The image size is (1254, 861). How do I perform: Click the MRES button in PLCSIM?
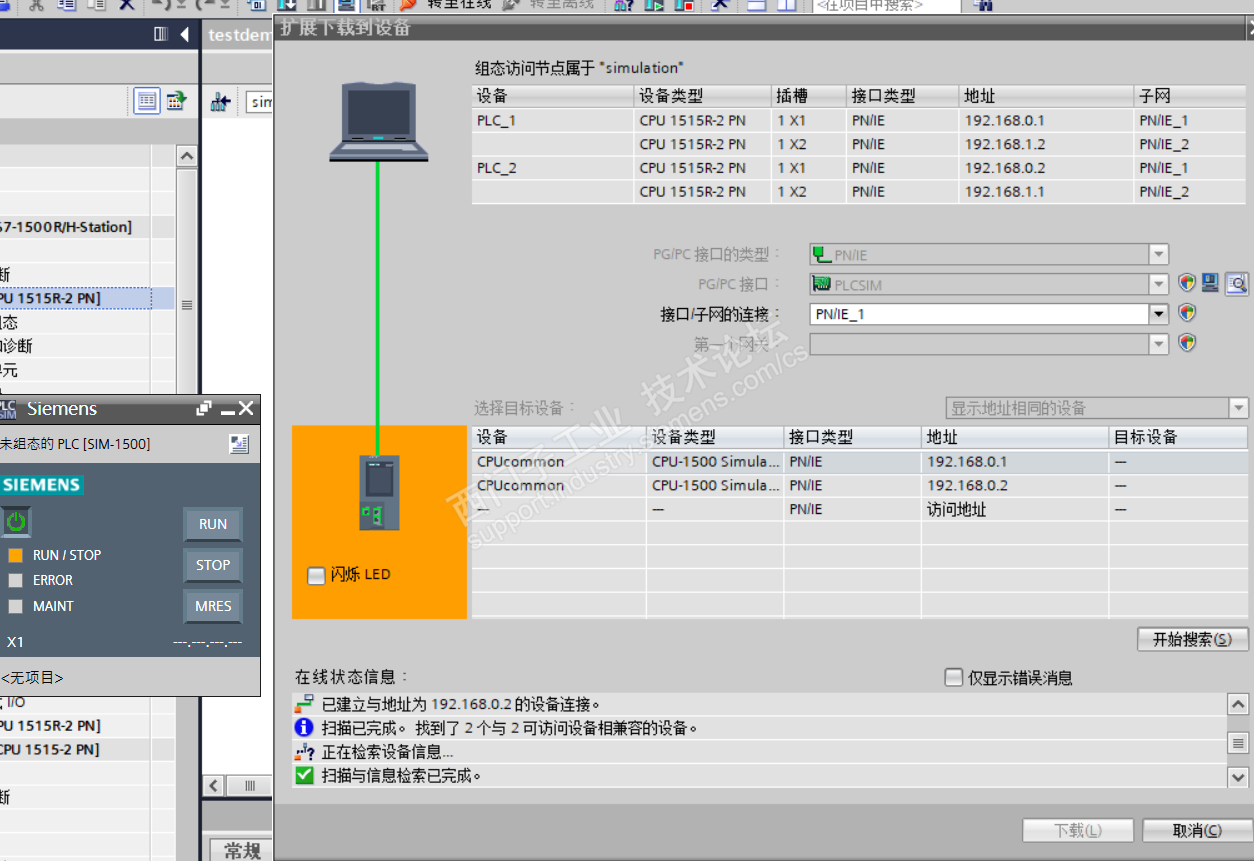pos(213,606)
